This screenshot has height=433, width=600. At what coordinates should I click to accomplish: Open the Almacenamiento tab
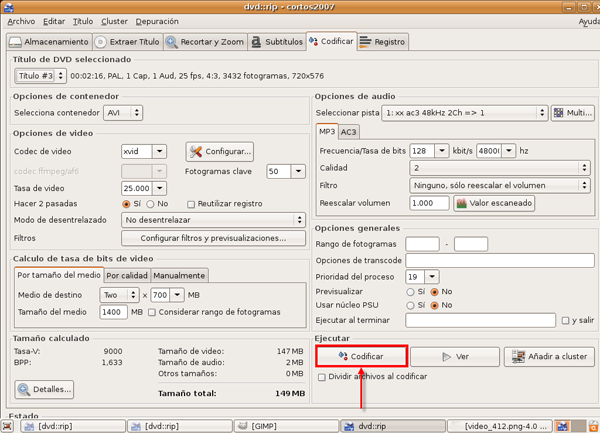48,42
